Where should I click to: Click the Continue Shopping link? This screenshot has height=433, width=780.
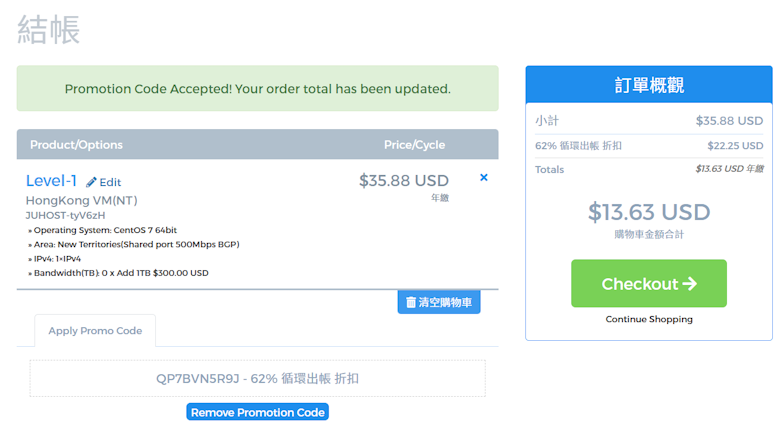[649, 319]
